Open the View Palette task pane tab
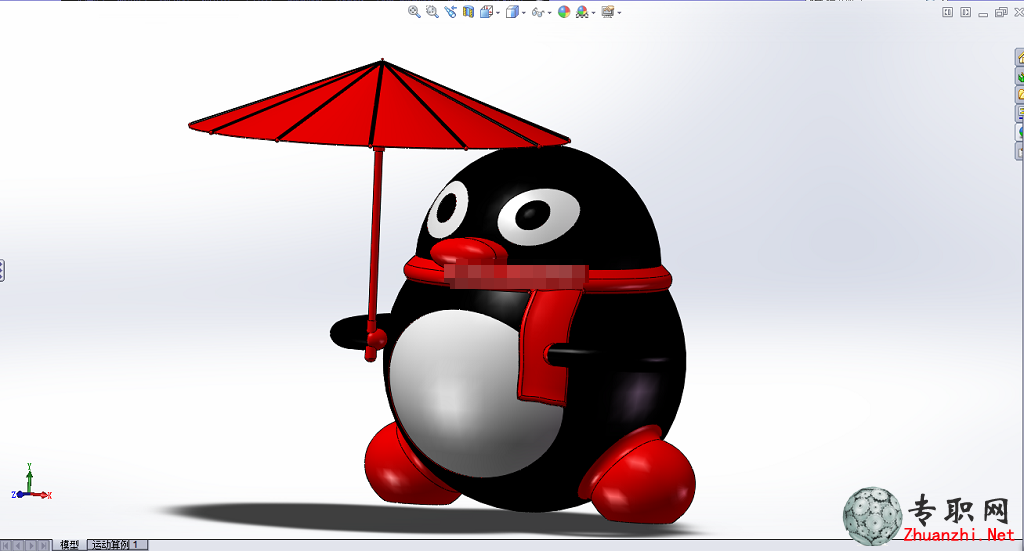Image resolution: width=1024 pixels, height=551 pixels. 1019,114
